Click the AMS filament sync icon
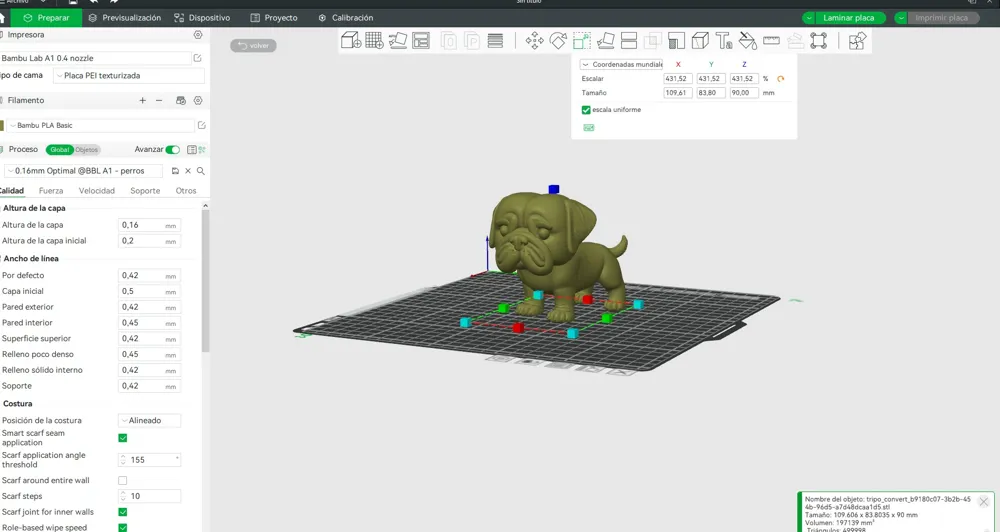Image resolution: width=1000 pixels, height=532 pixels. (x=180, y=100)
